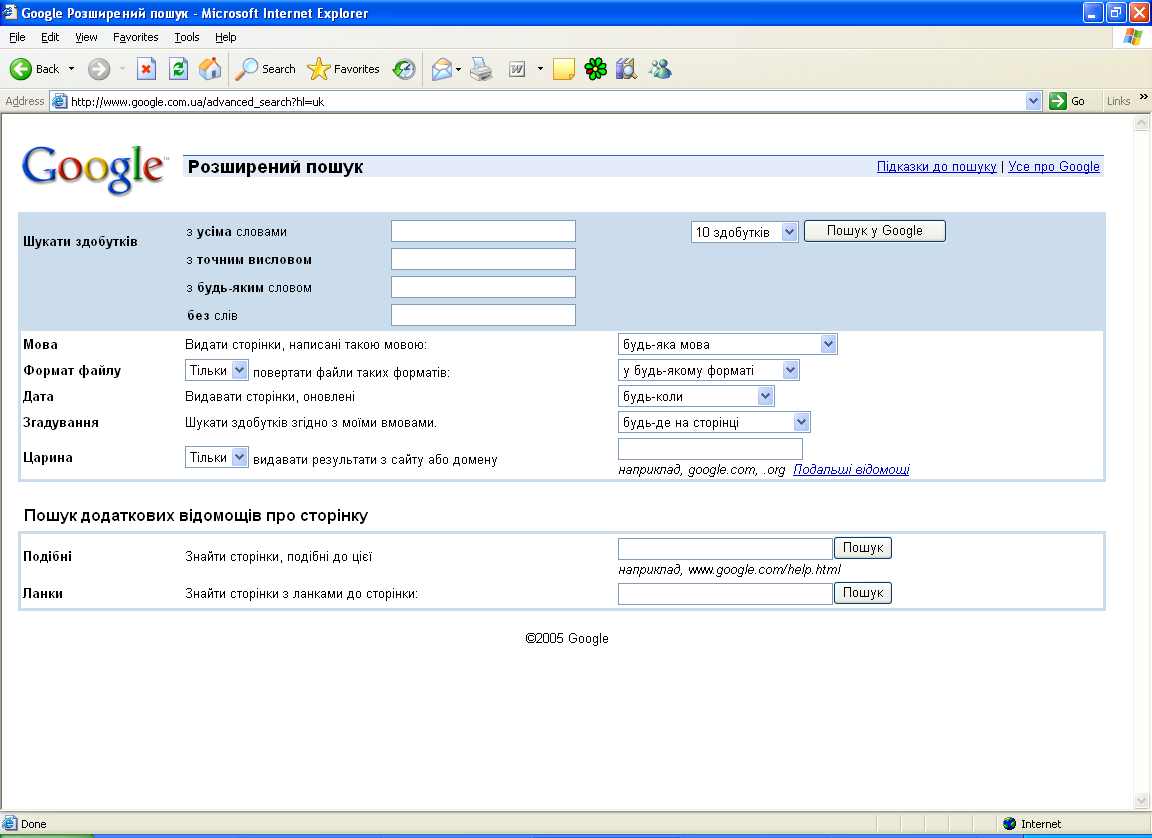Refresh the page with the green arrows icon
Screen dimensions: 1152x838
point(178,69)
